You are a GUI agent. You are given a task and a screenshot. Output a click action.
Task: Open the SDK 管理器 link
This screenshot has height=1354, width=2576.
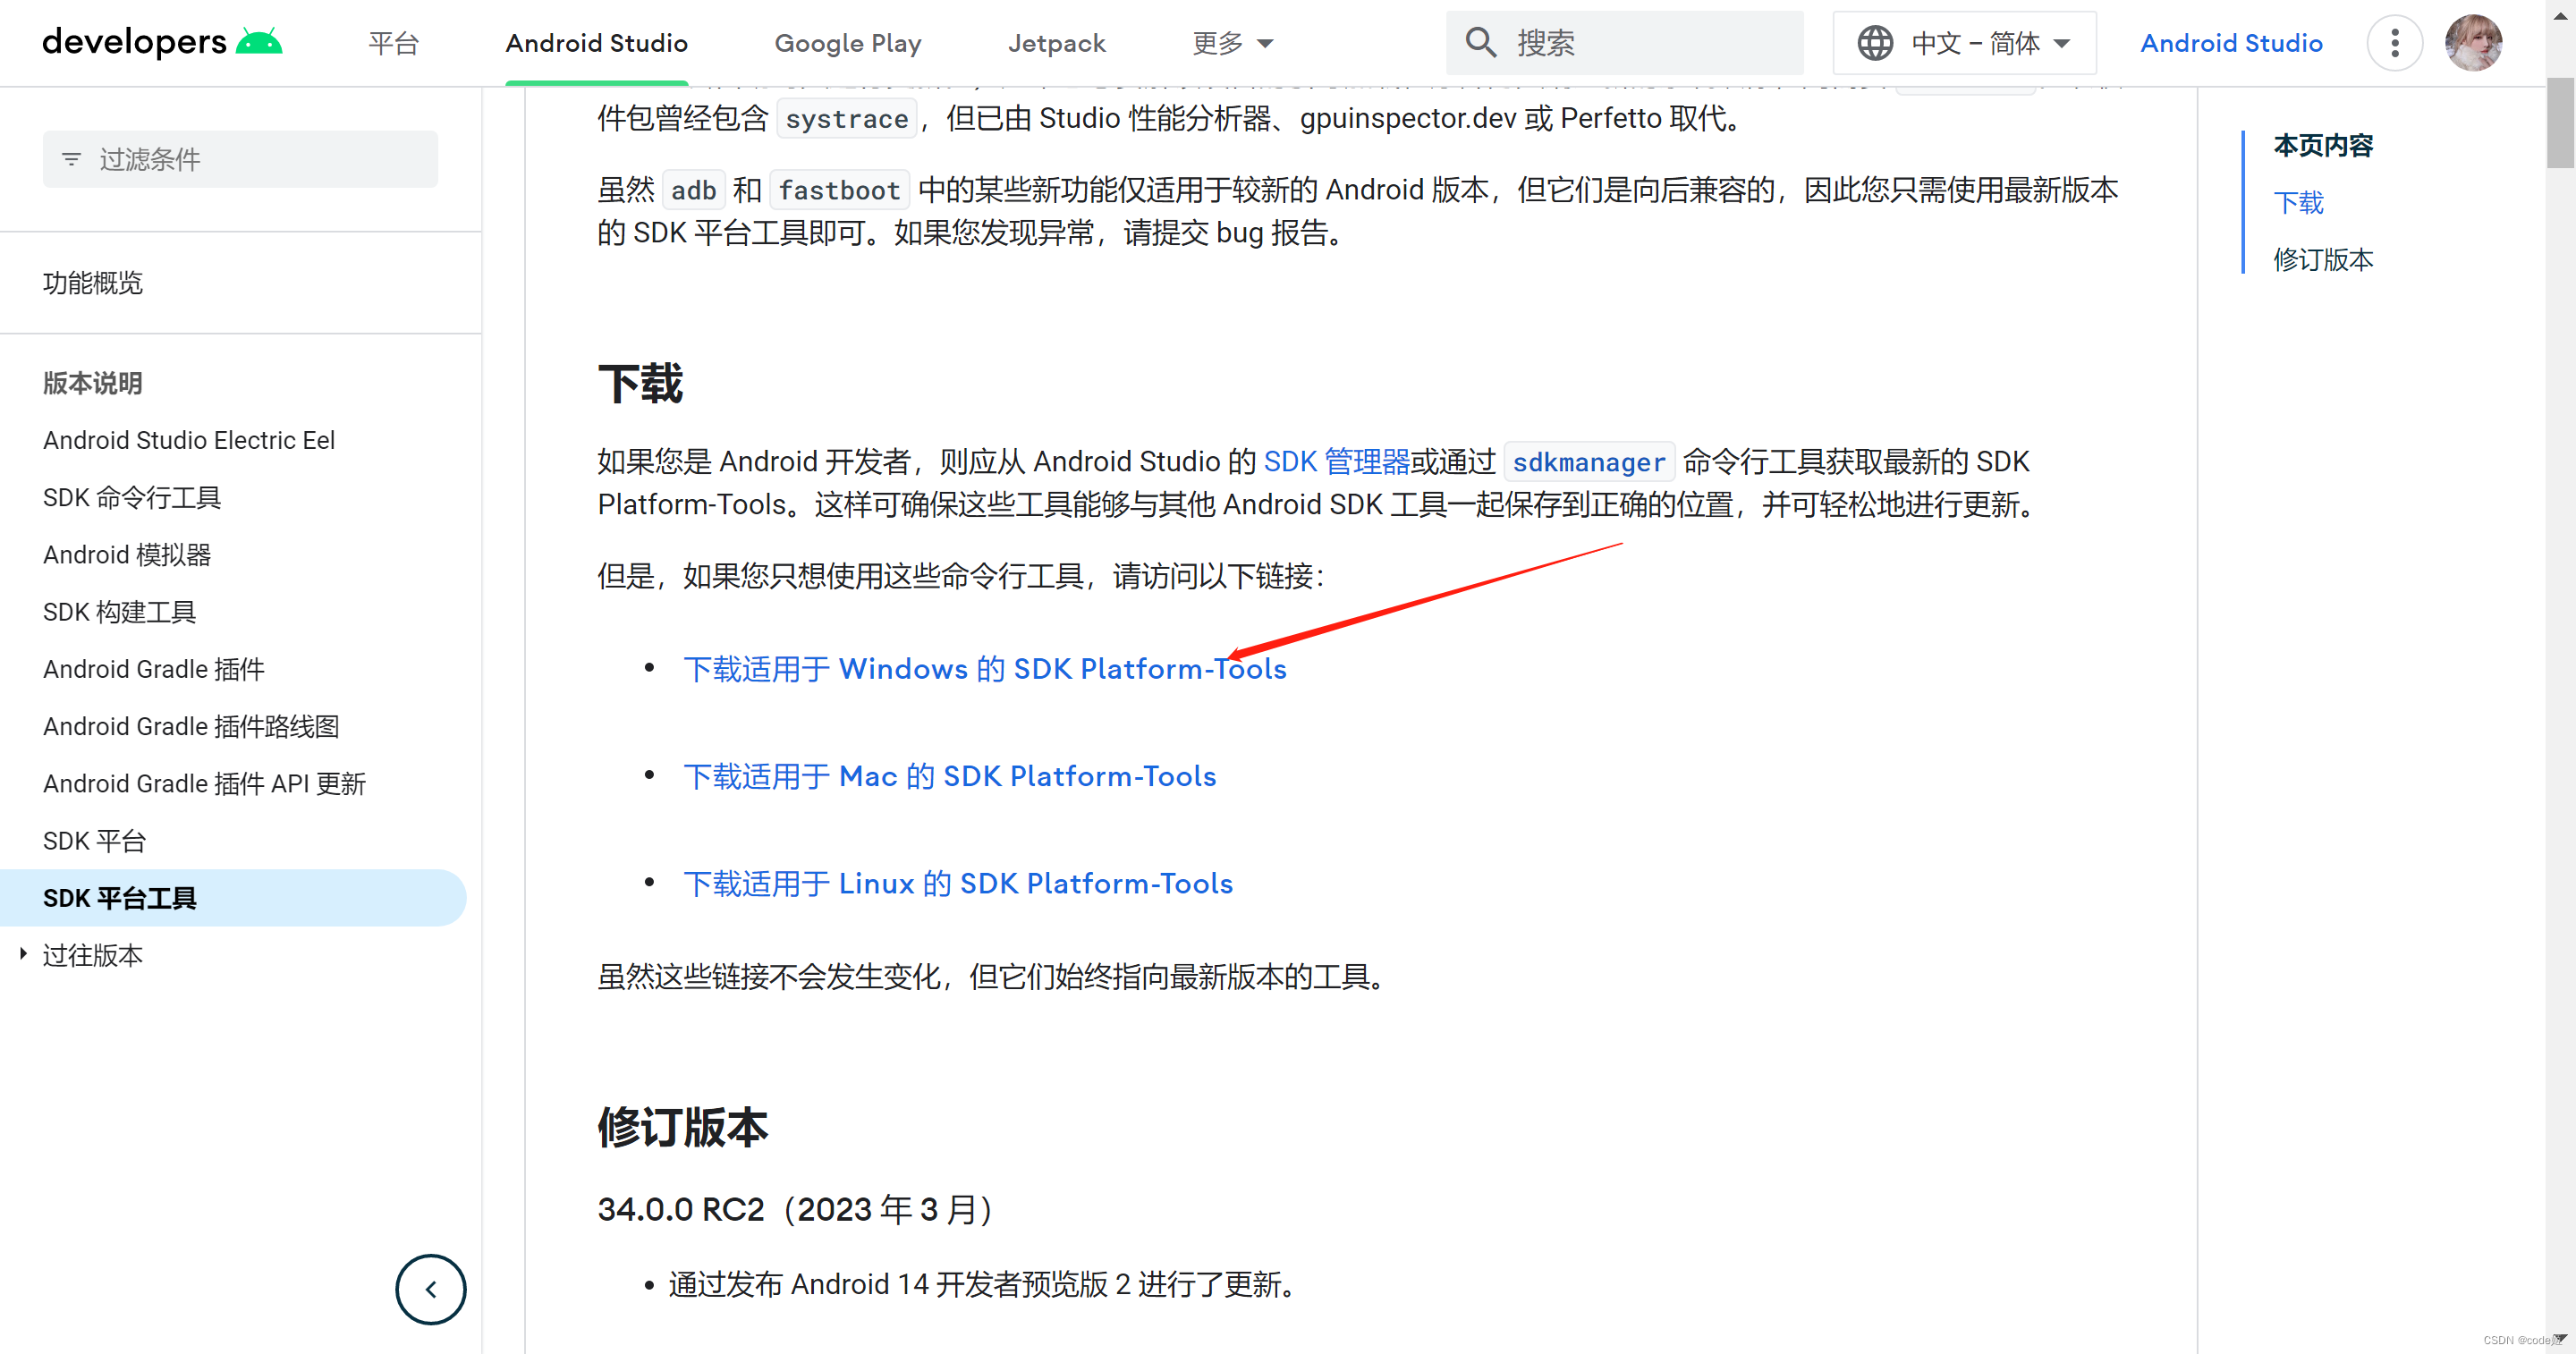(x=1336, y=461)
